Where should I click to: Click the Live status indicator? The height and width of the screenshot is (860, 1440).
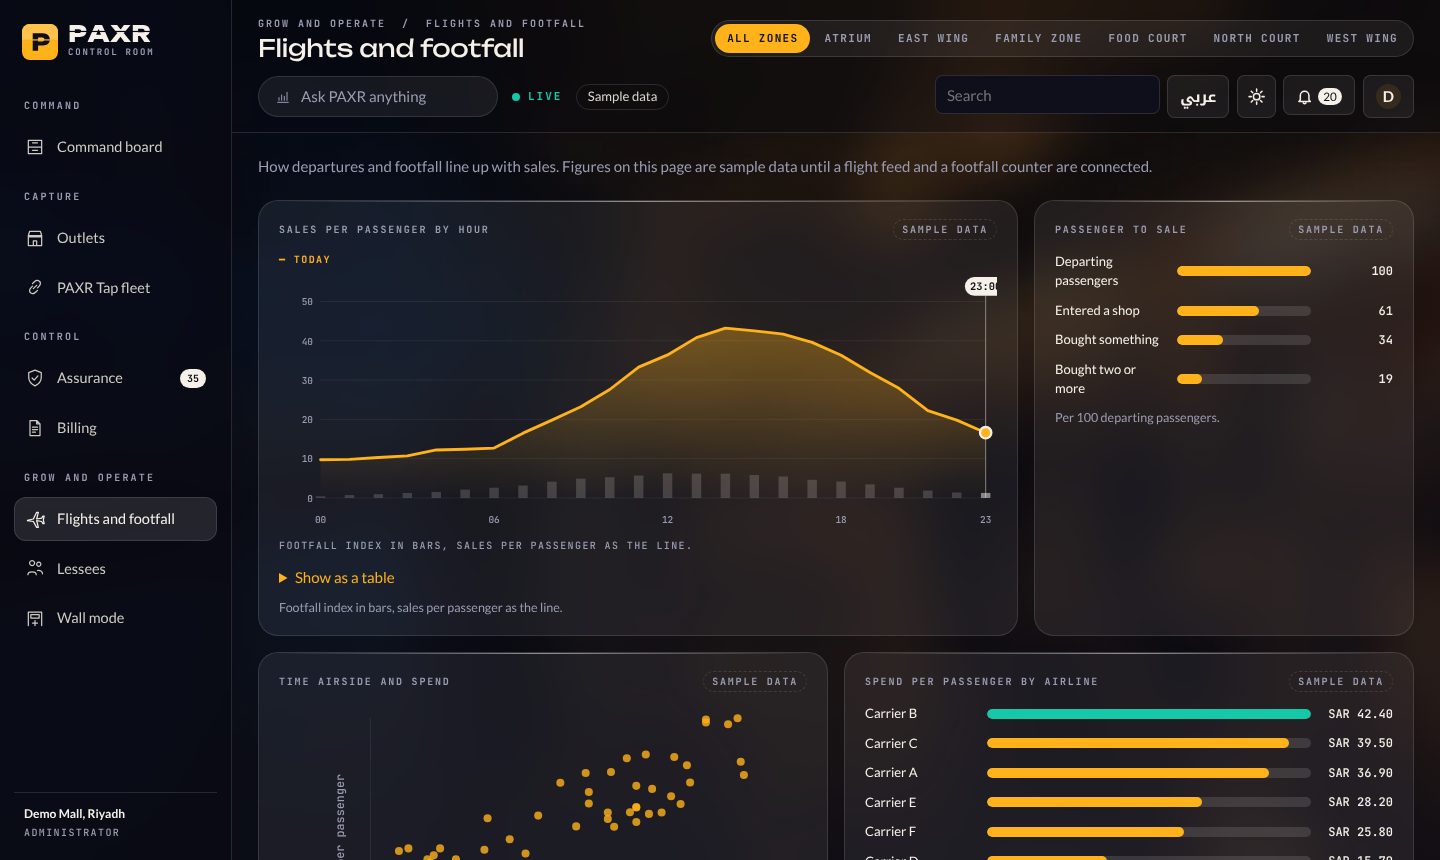tap(536, 97)
